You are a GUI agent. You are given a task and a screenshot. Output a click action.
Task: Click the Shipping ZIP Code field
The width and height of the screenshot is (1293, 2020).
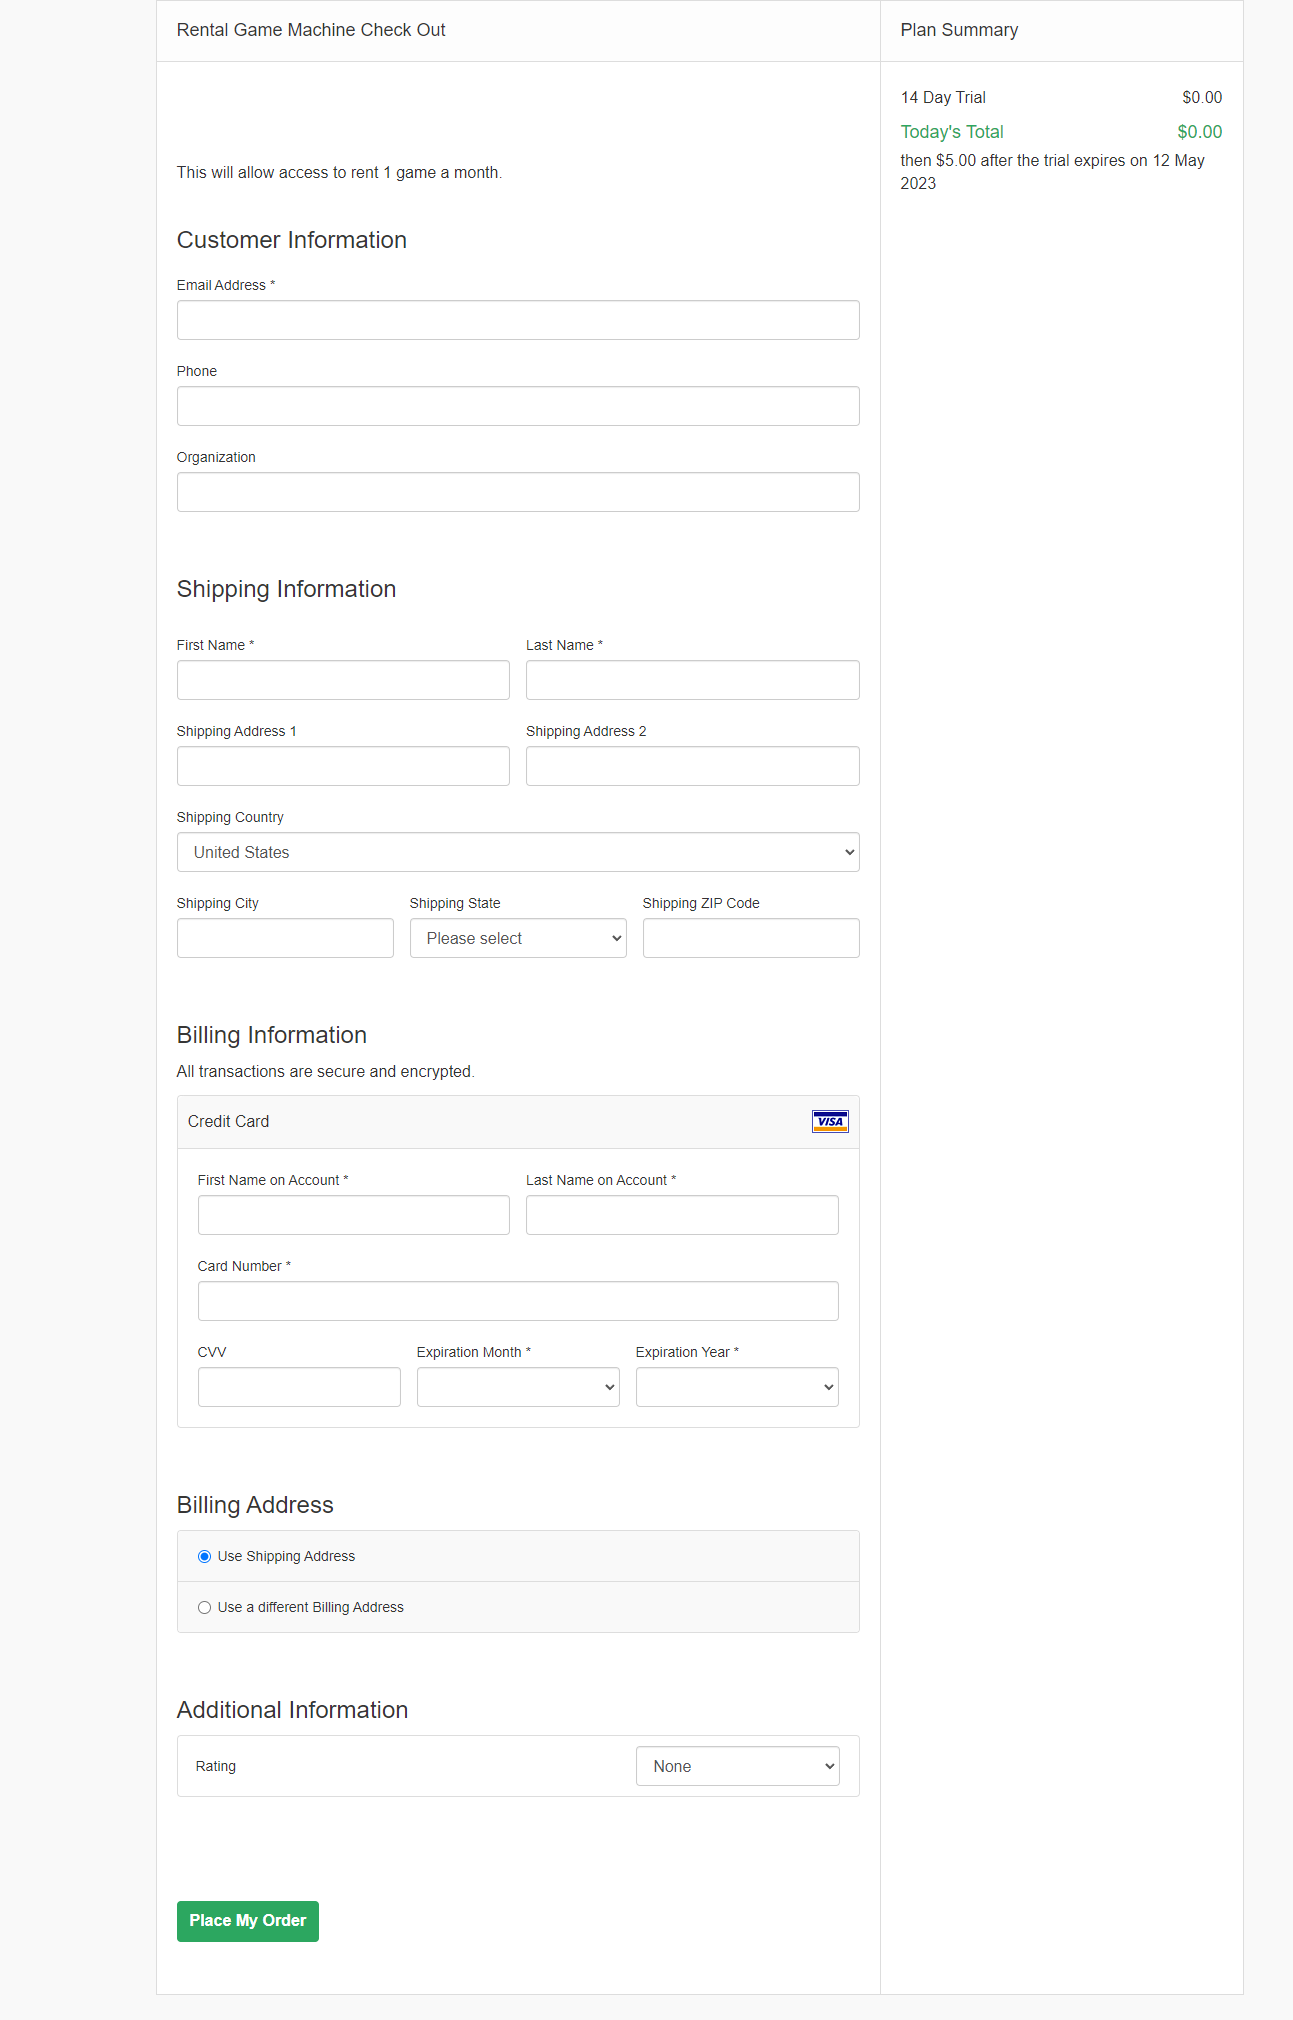point(750,938)
